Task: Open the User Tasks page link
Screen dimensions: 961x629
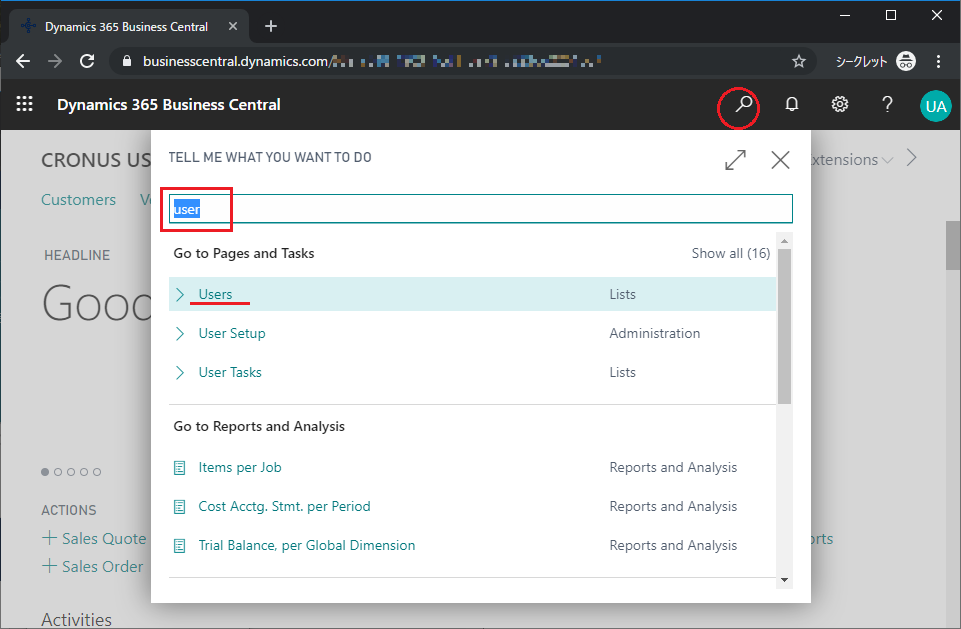Action: pos(230,373)
